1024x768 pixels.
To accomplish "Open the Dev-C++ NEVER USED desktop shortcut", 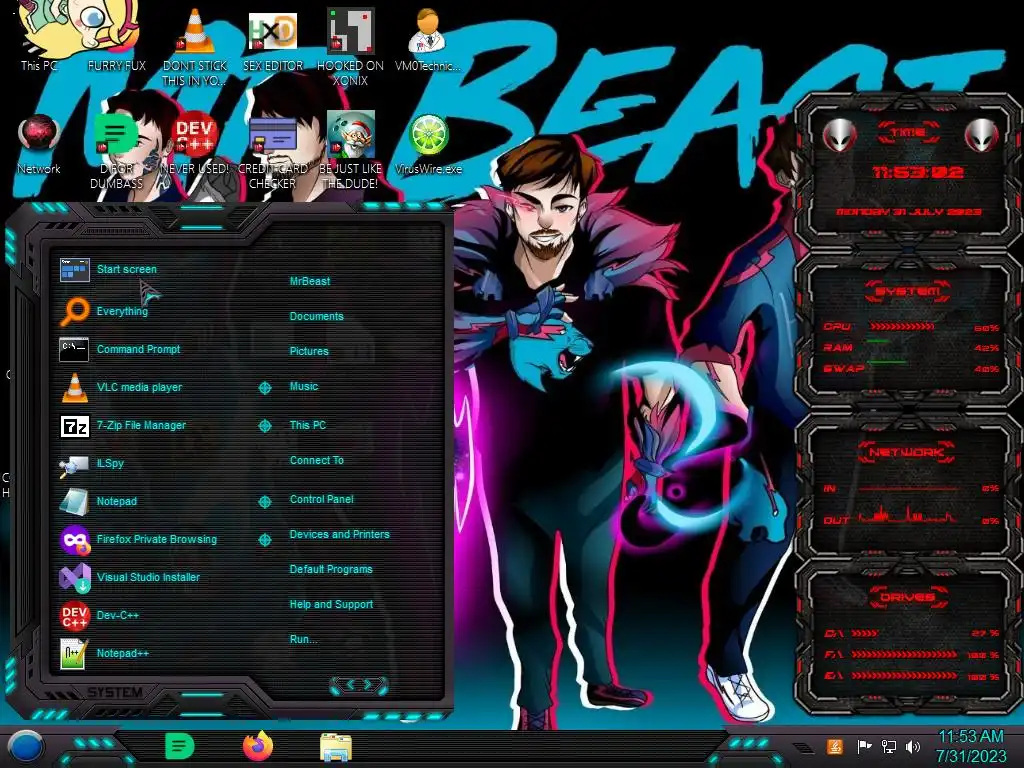I will tap(195, 144).
